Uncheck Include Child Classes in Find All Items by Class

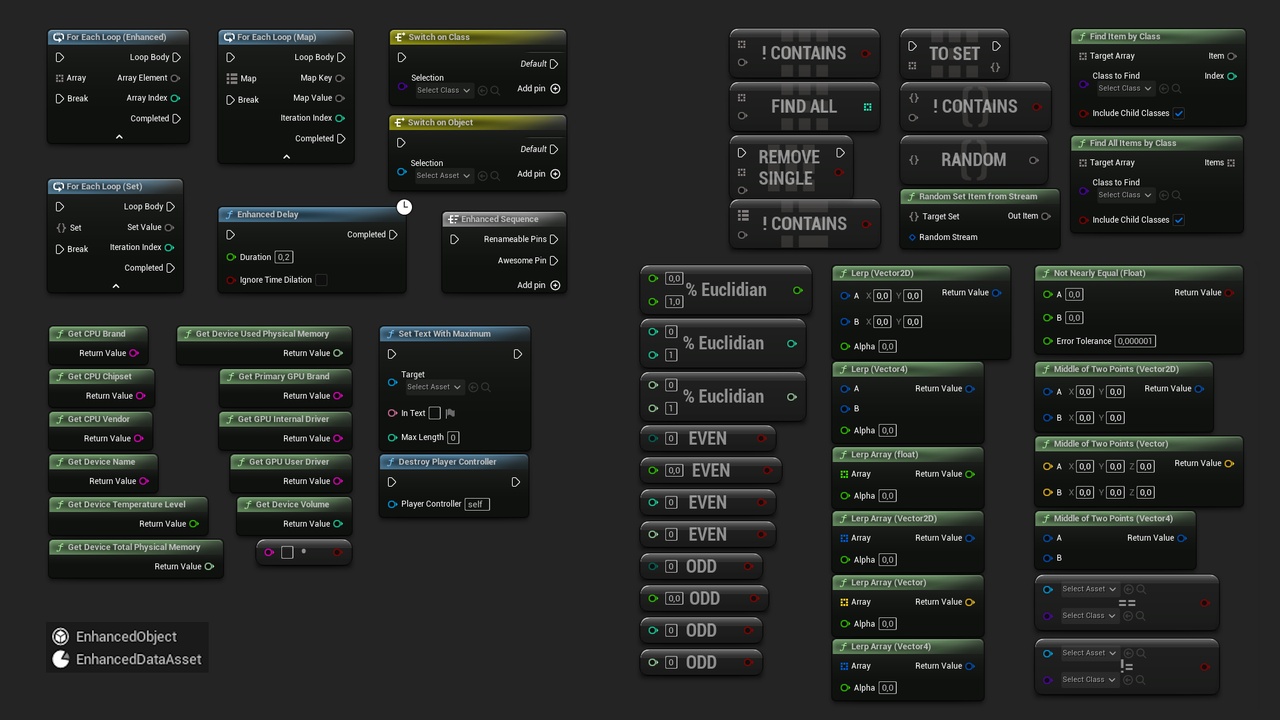point(1179,220)
